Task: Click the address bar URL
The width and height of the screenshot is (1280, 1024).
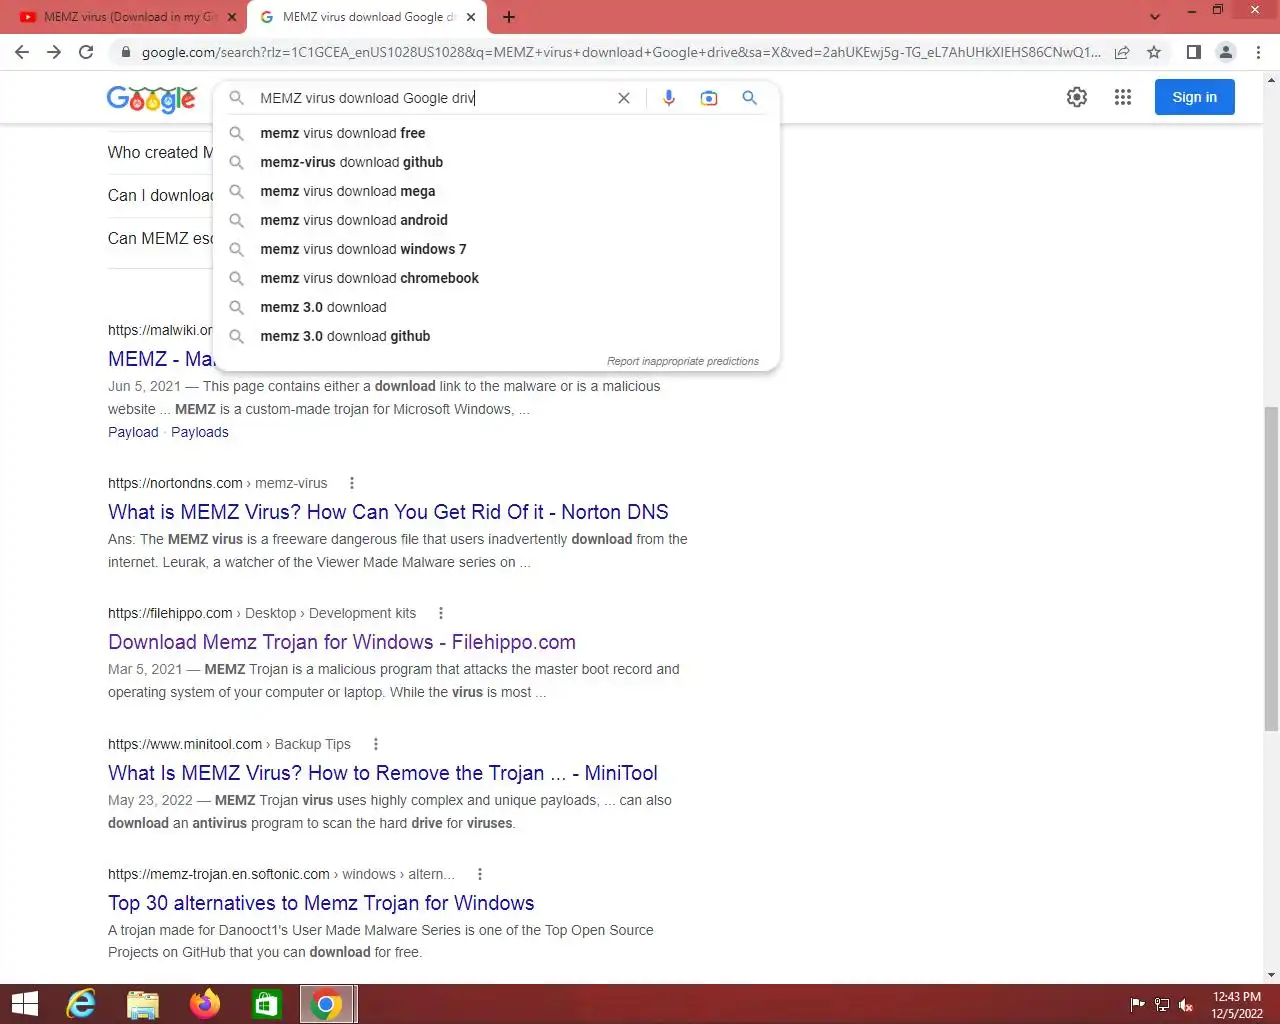Action: point(620,52)
